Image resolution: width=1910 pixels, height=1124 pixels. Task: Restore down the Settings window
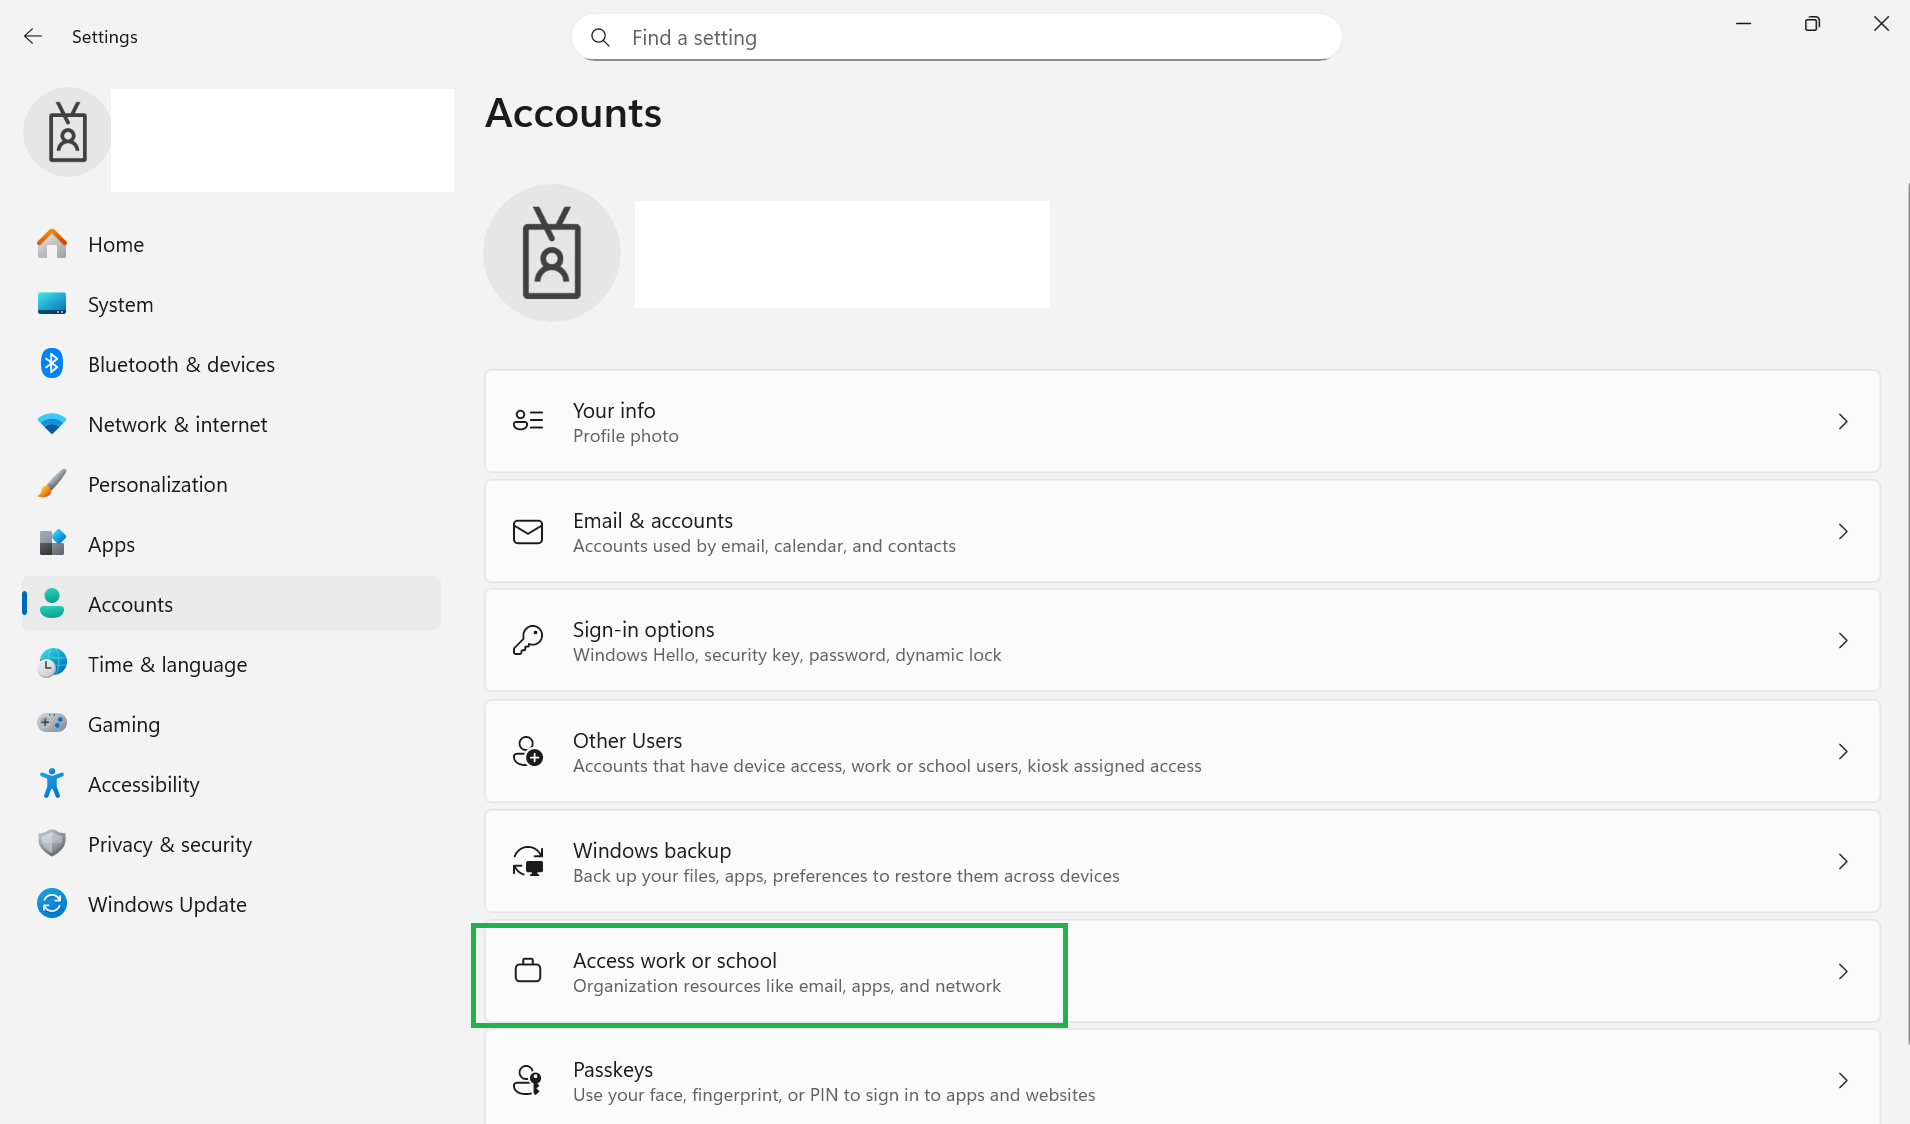point(1812,24)
